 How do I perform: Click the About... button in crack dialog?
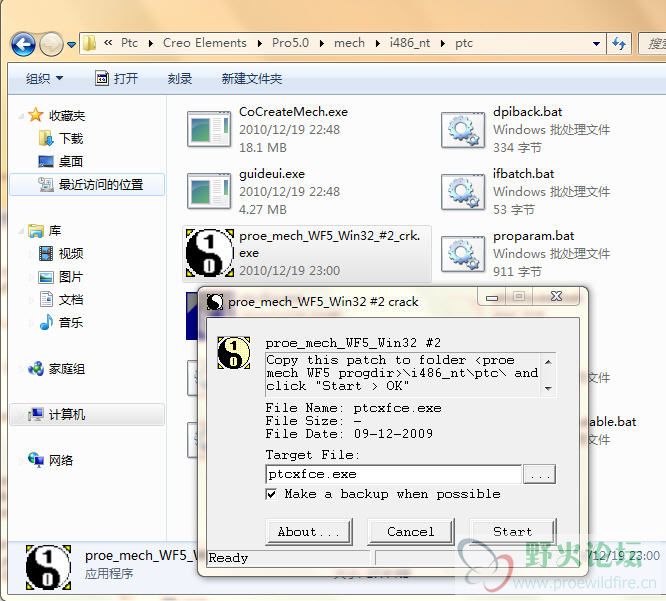pyautogui.click(x=309, y=532)
